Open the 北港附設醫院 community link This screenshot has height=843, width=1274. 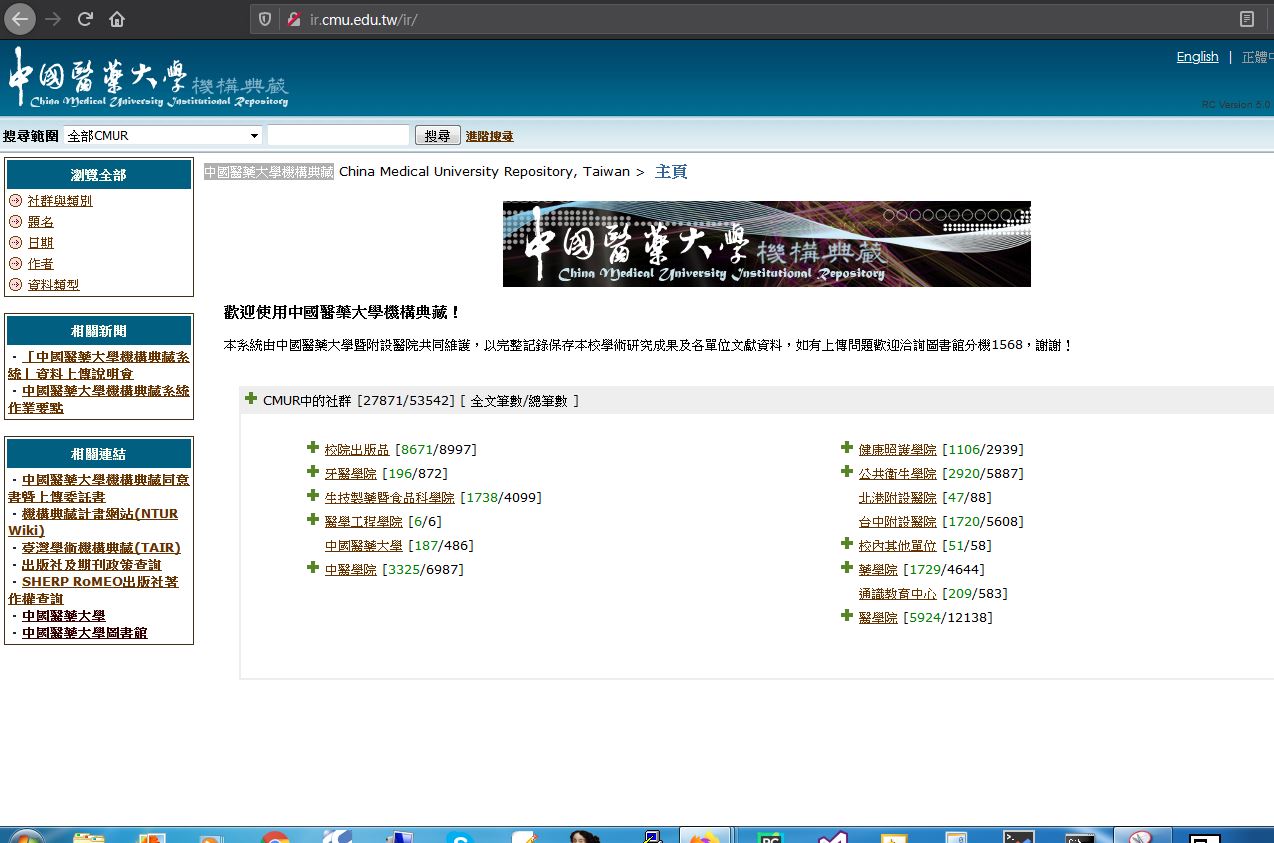click(898, 498)
